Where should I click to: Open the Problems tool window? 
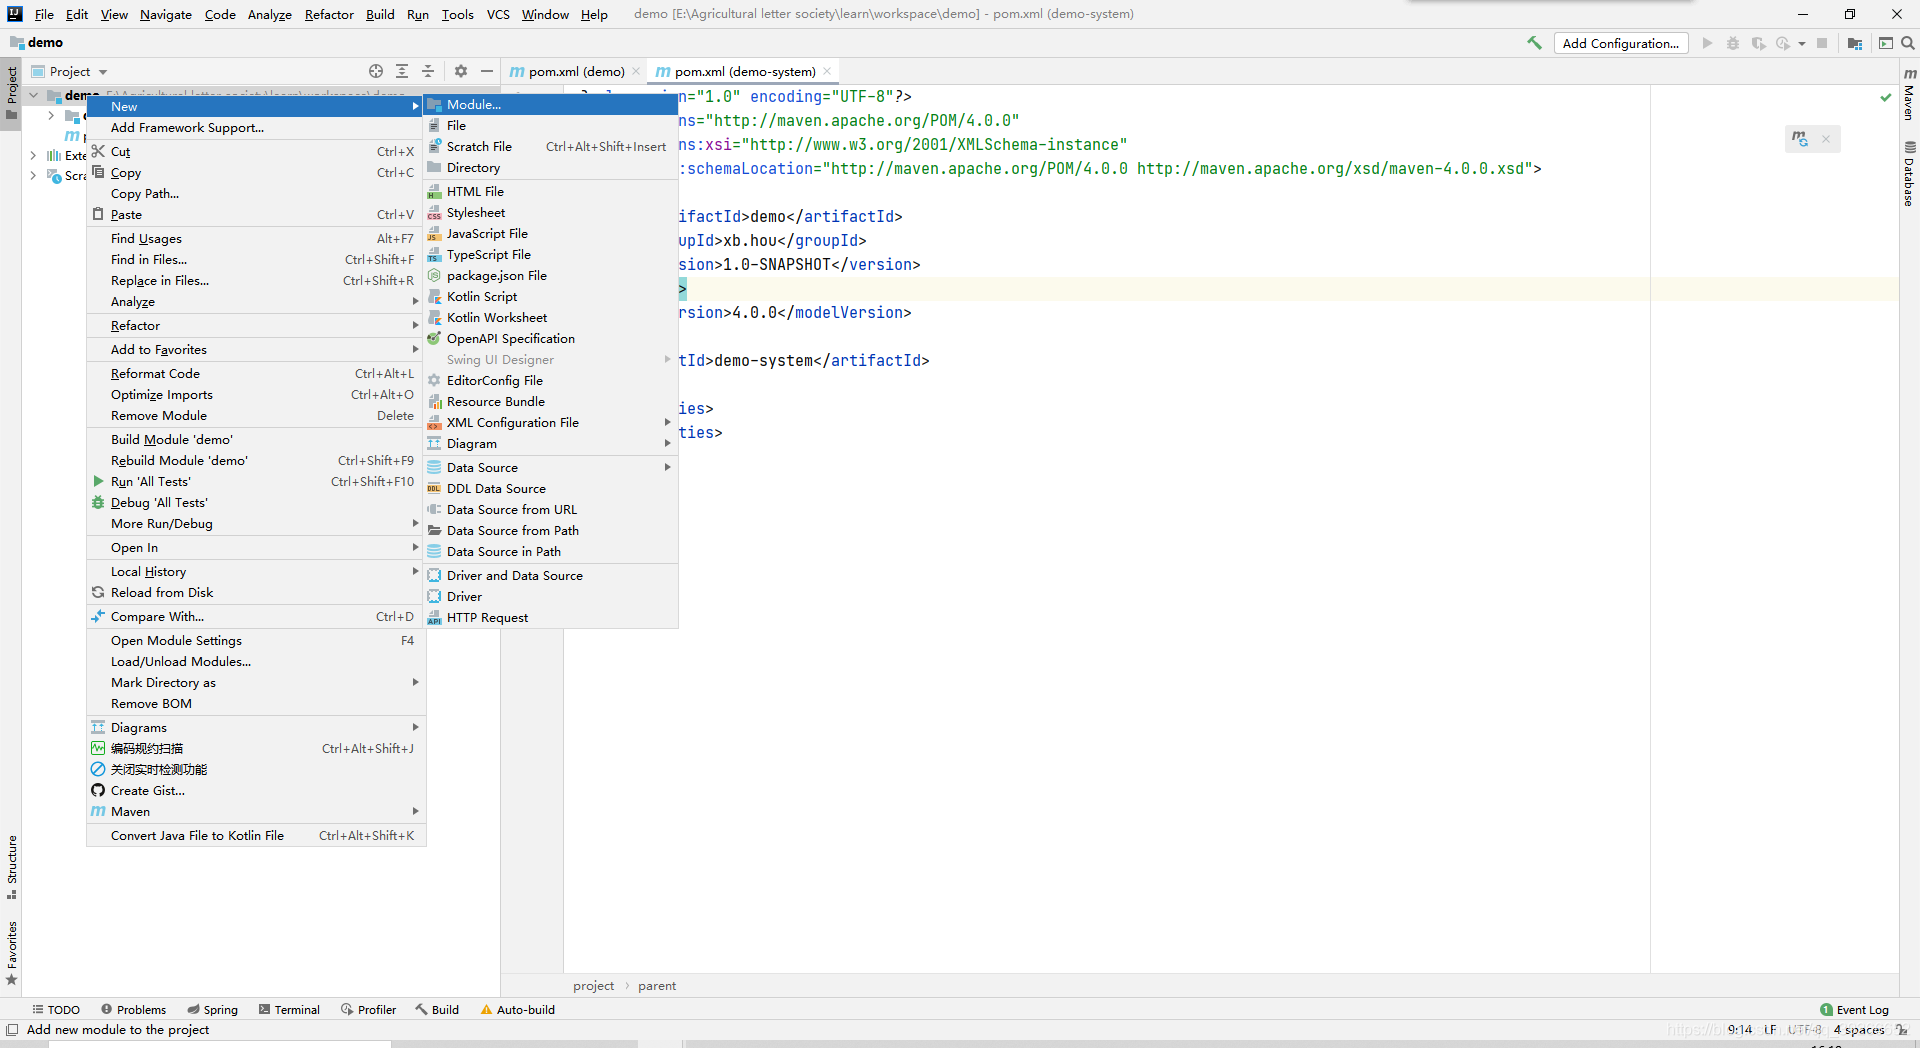[x=133, y=1009]
